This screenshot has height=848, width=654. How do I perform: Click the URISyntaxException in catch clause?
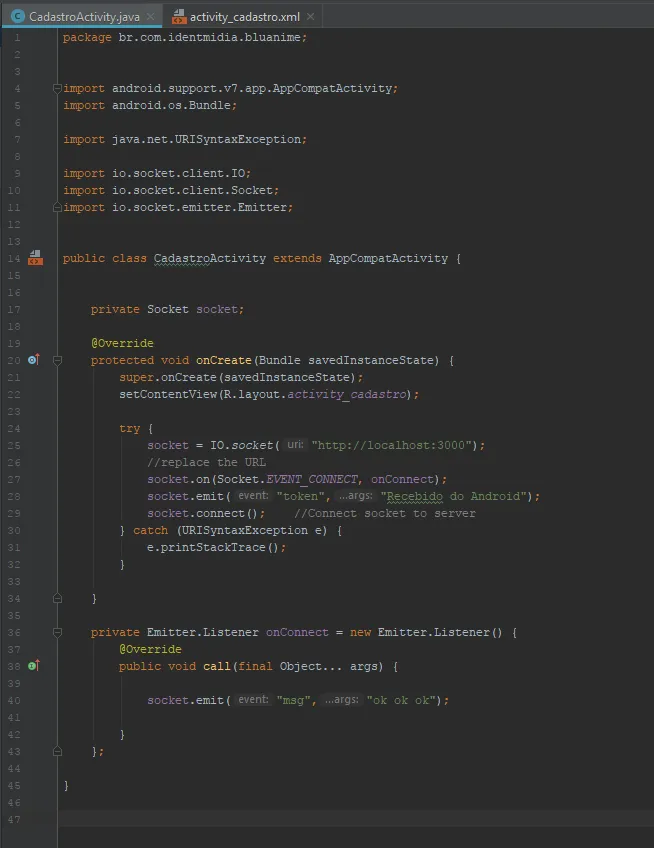(246, 530)
